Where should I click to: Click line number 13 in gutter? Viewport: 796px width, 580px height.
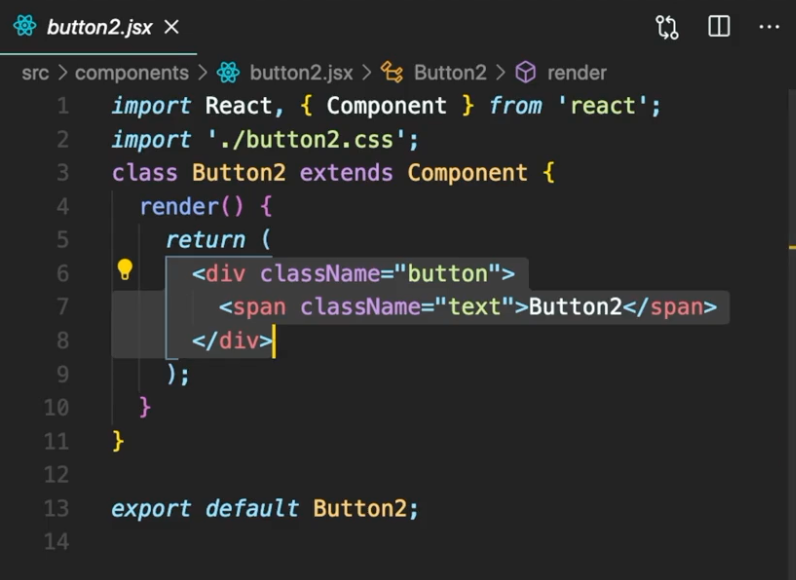56,508
